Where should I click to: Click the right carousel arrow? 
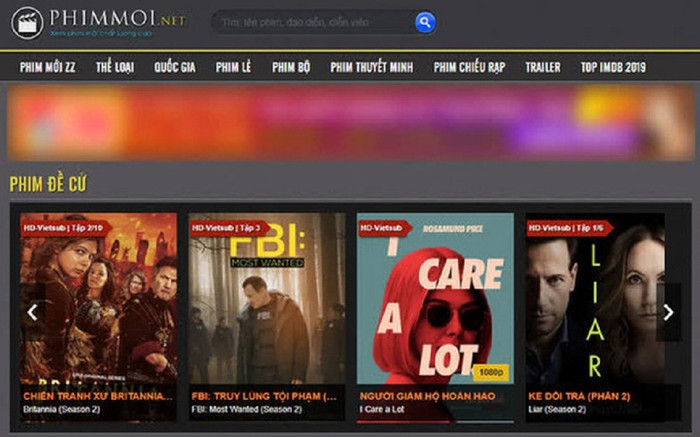(x=669, y=312)
